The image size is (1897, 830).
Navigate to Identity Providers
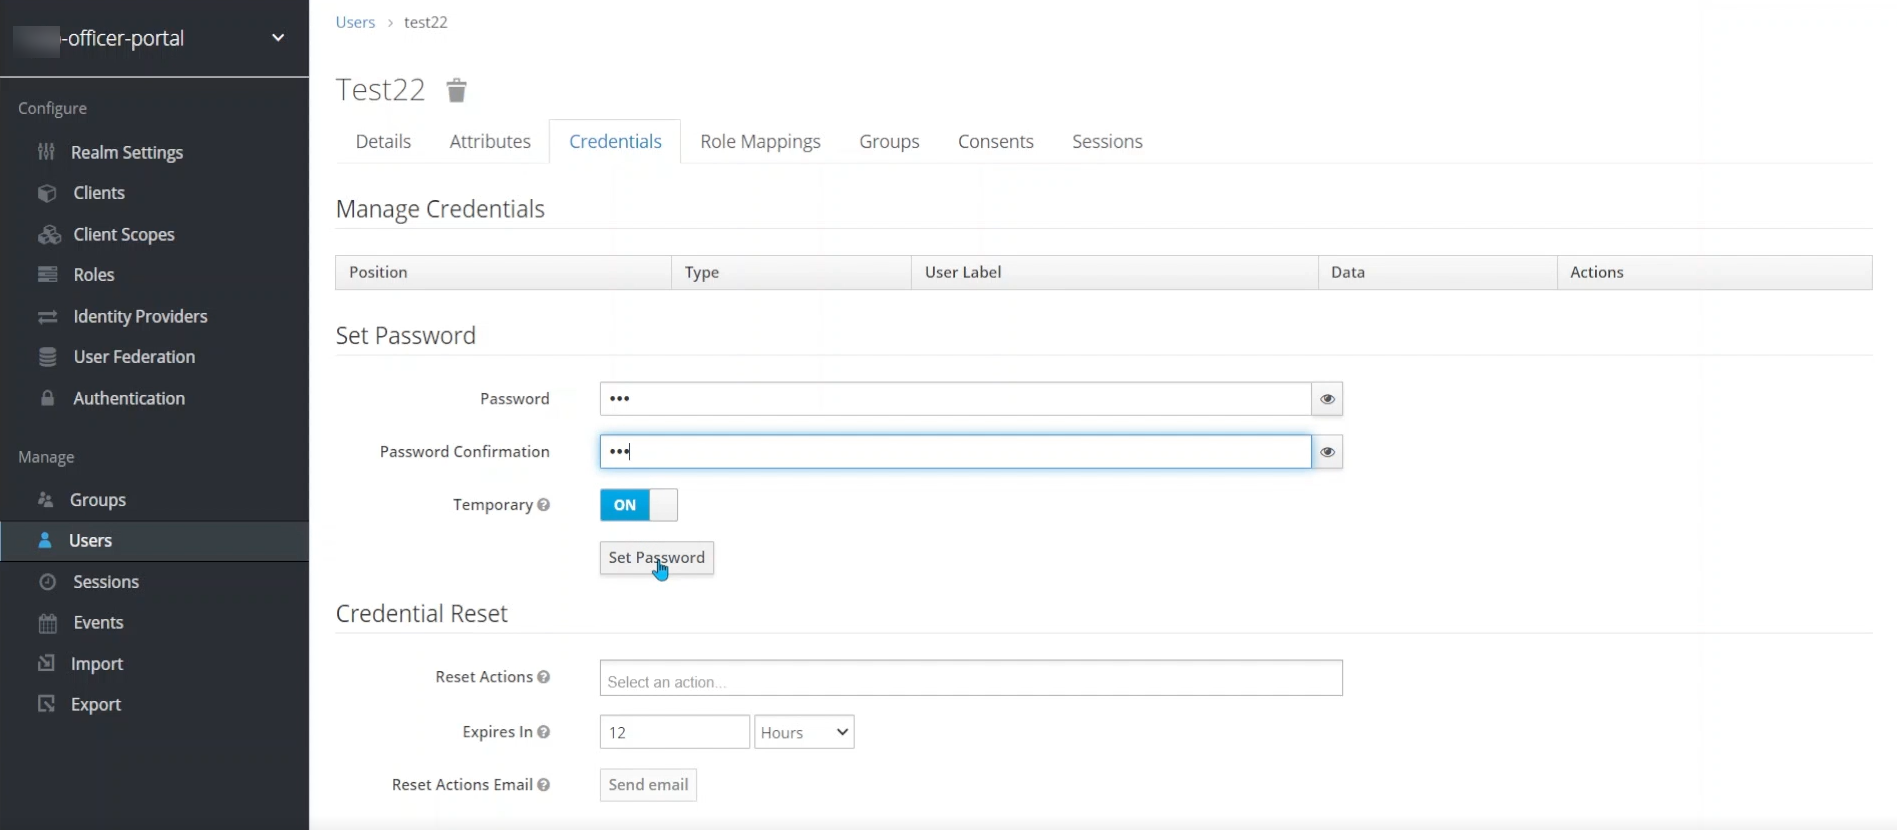tap(140, 317)
